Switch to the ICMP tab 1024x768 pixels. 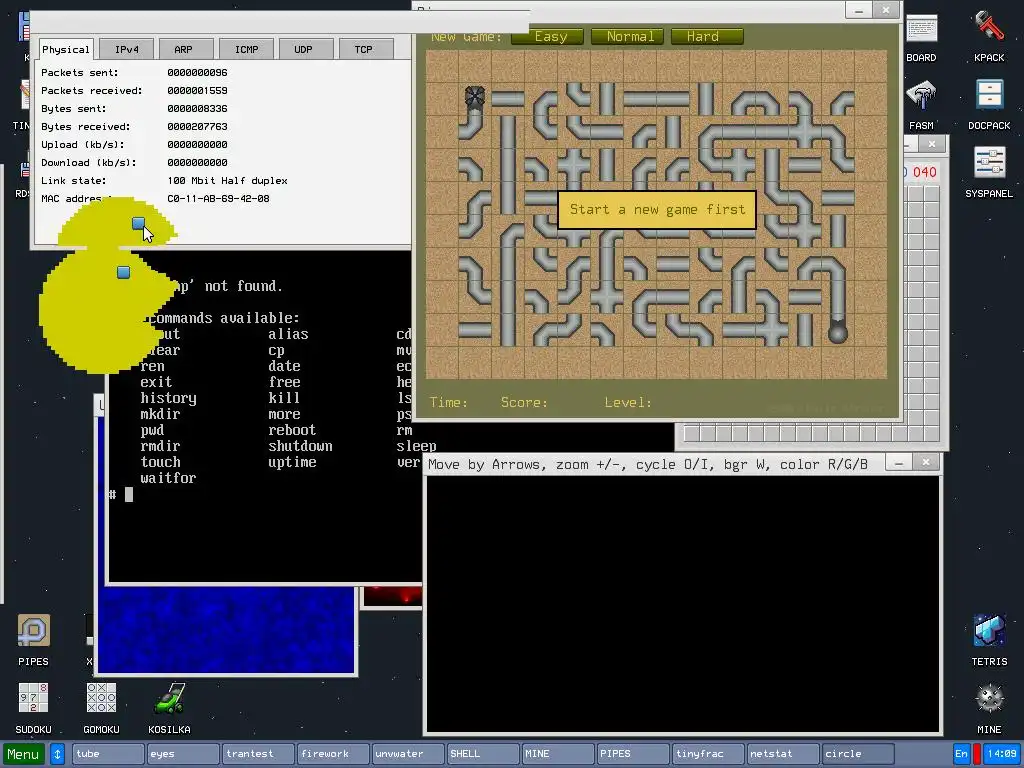246,49
